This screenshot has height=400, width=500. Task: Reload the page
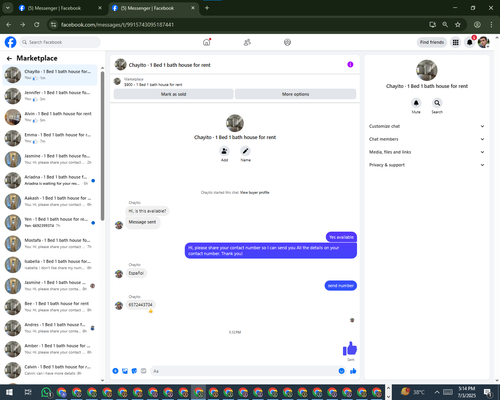point(37,25)
